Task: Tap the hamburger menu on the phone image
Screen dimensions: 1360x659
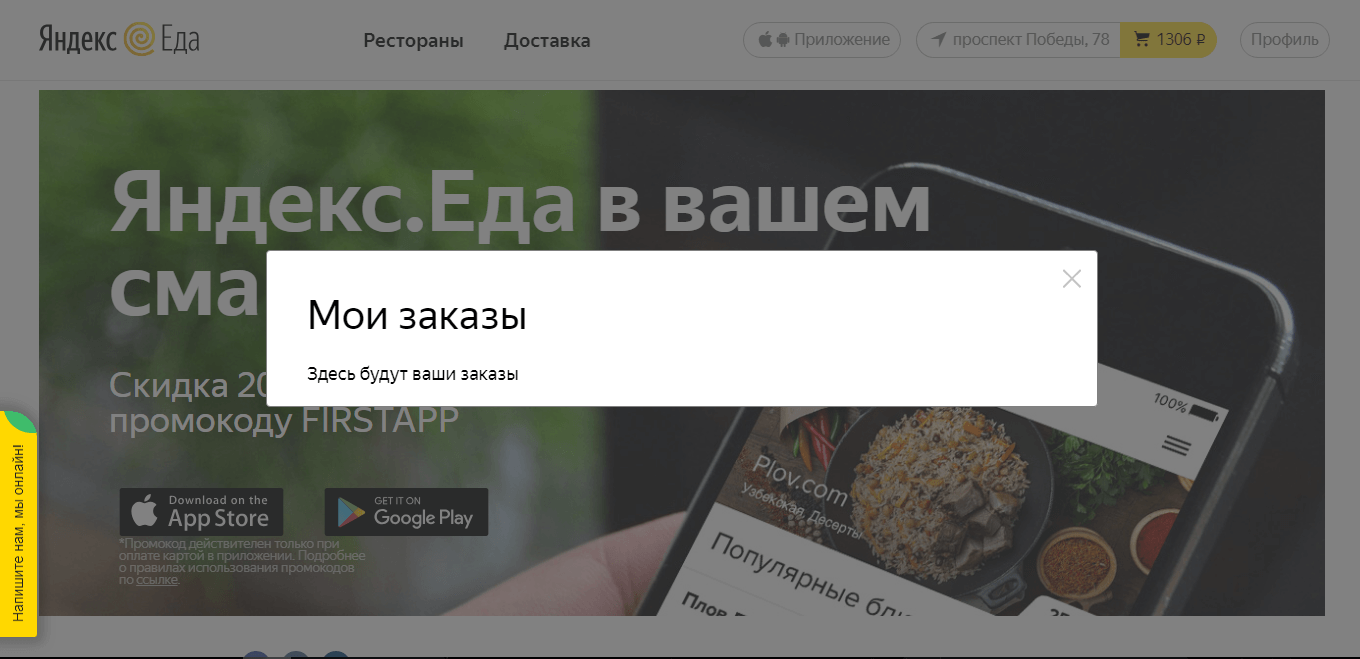Action: [x=1176, y=446]
